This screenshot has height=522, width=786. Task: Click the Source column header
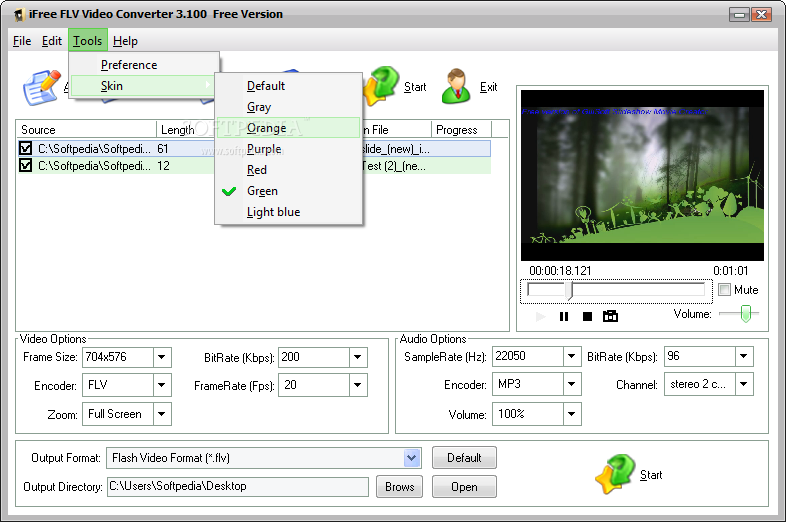(x=86, y=130)
